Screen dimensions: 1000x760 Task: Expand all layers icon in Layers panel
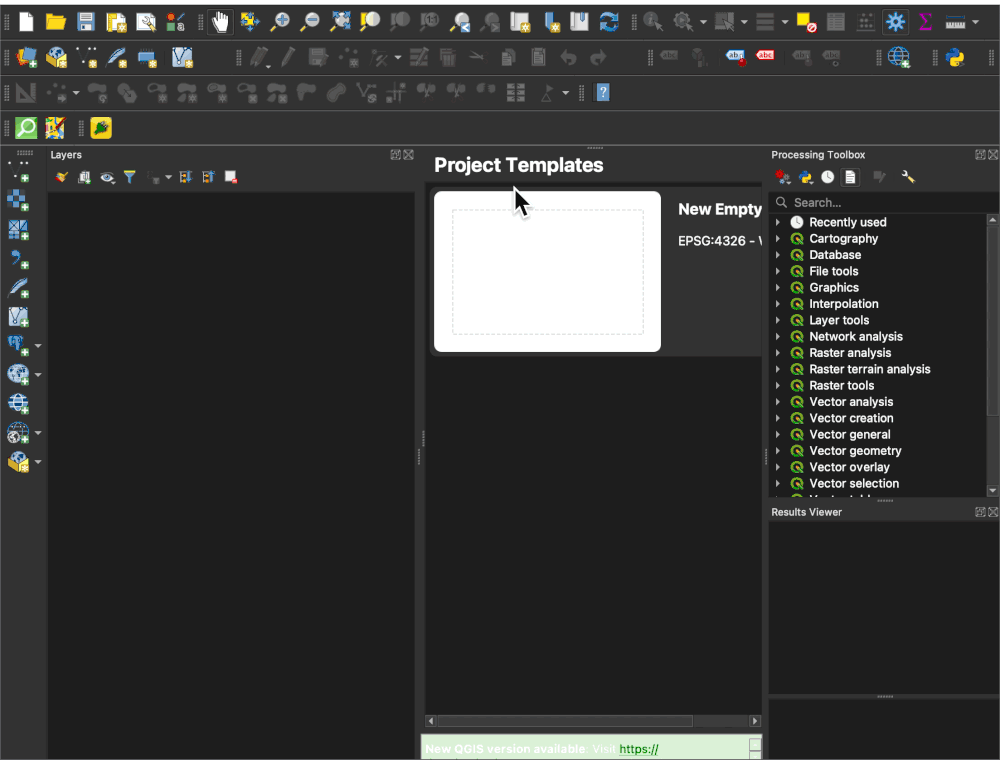[x=186, y=177]
